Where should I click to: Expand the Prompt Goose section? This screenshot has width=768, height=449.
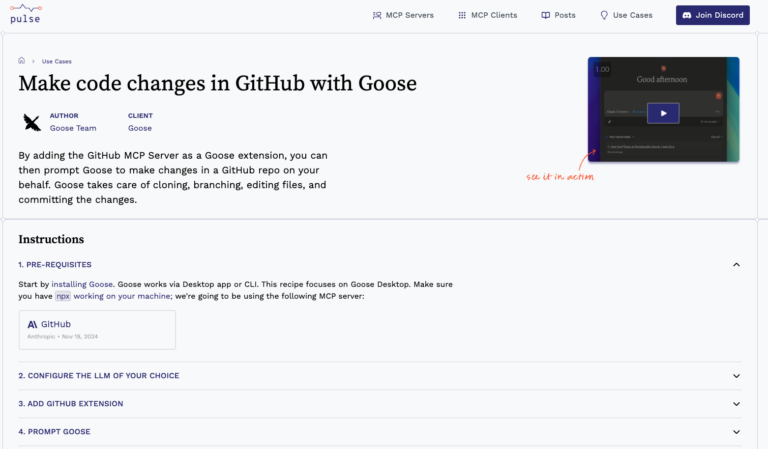(736, 432)
